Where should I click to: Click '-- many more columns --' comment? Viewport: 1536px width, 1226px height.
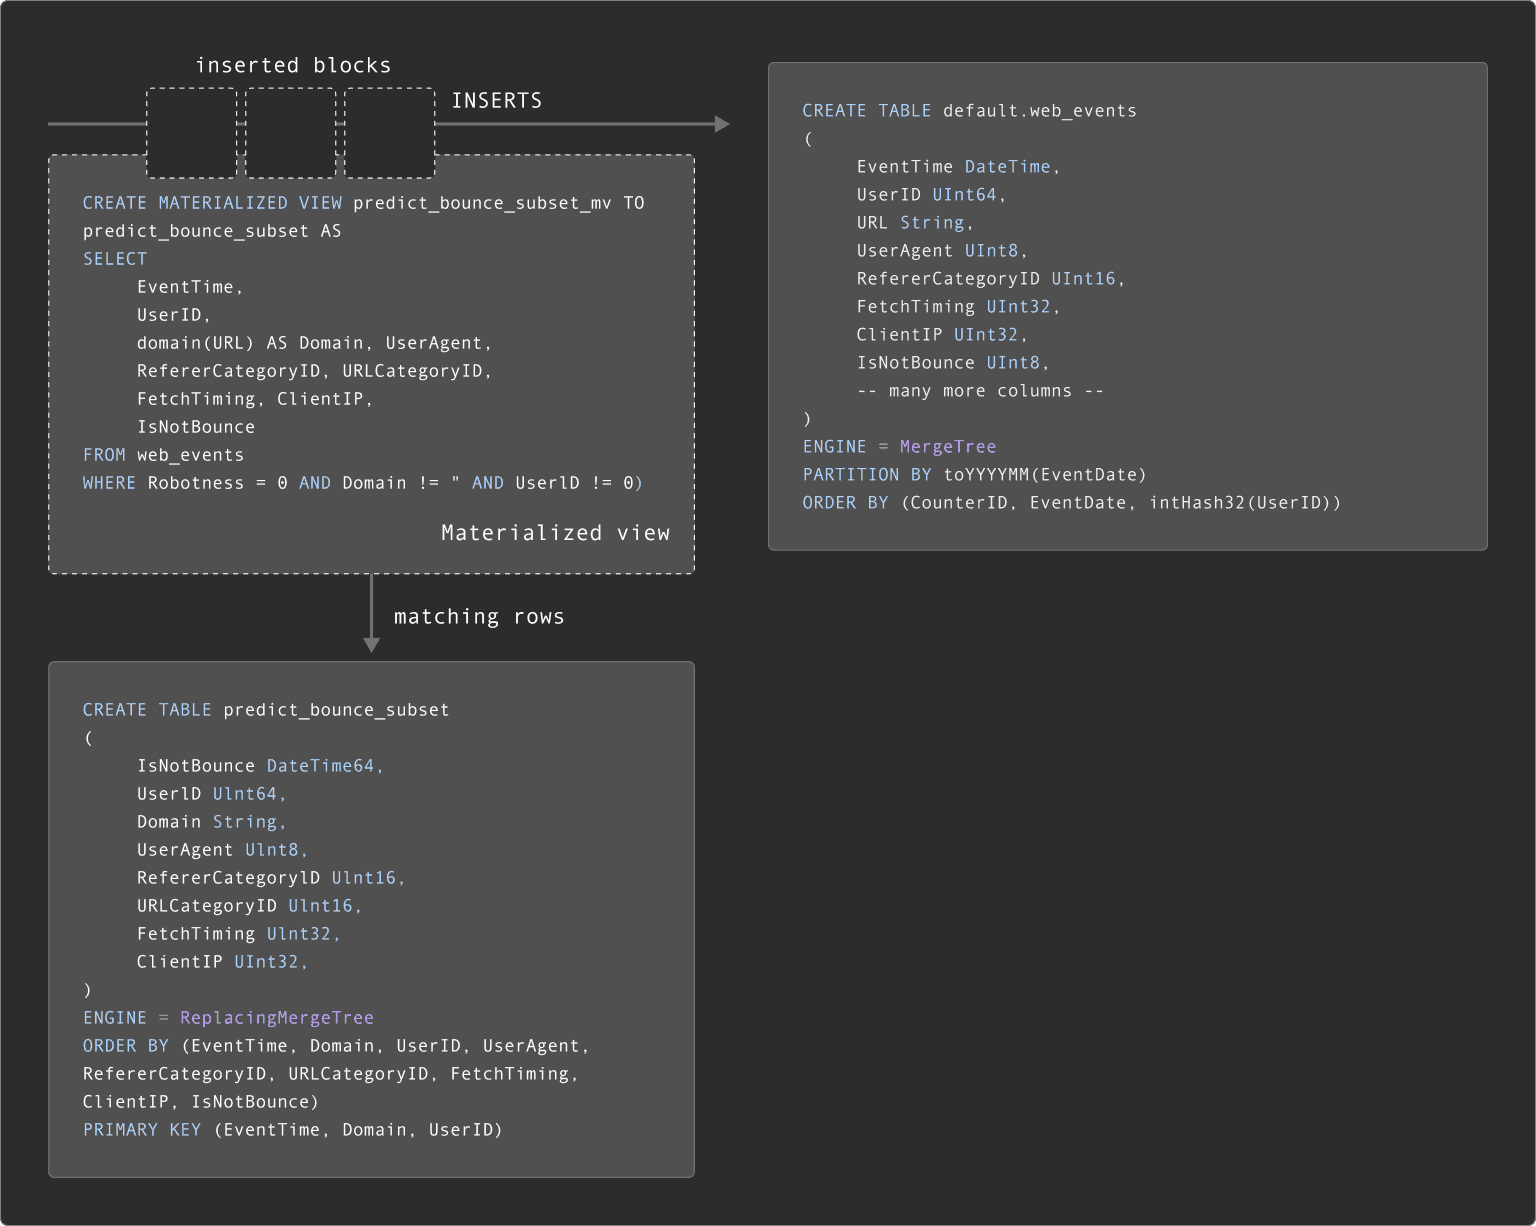tap(980, 391)
